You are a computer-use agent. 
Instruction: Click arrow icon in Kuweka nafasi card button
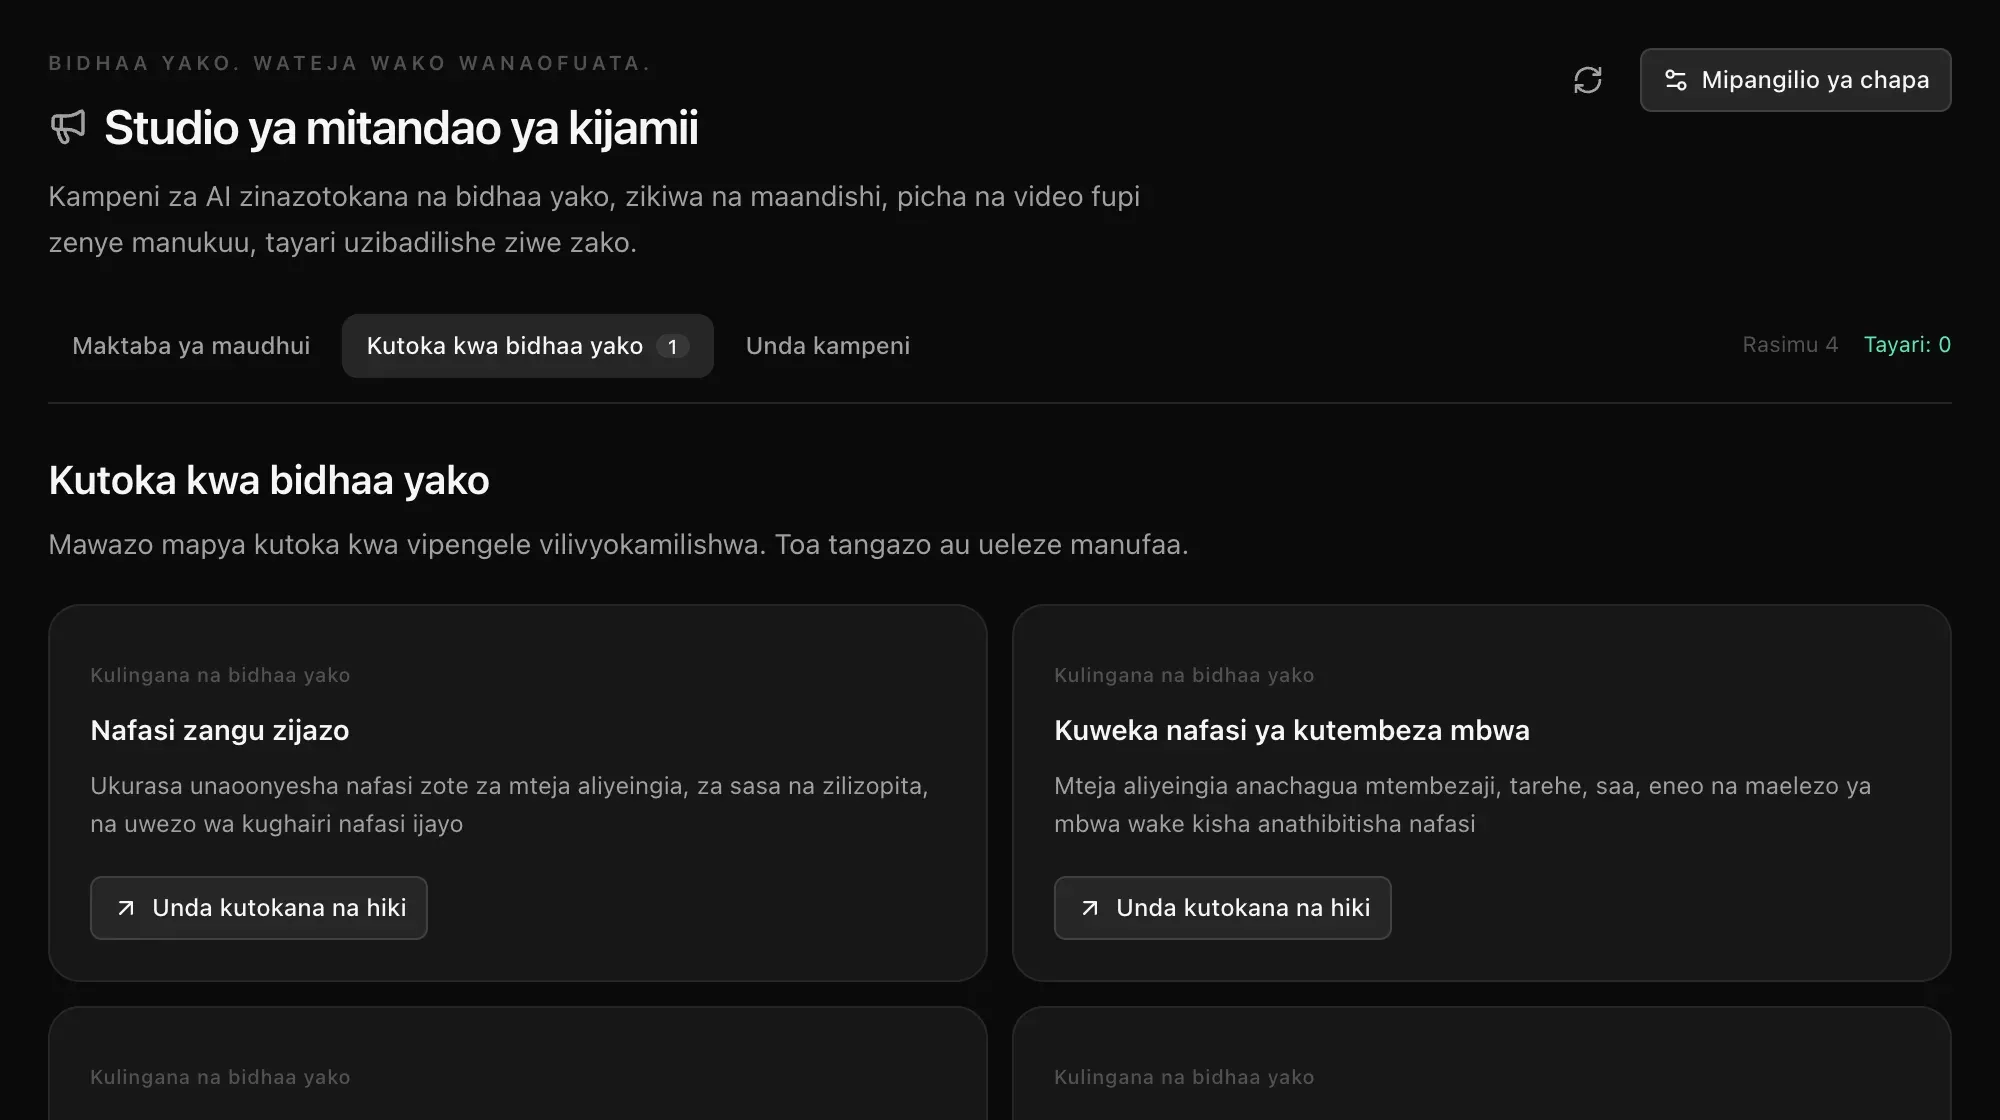(1090, 908)
